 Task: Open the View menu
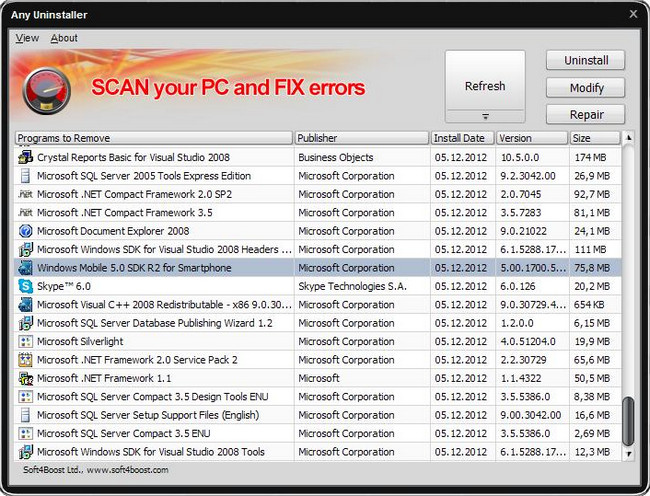27,38
